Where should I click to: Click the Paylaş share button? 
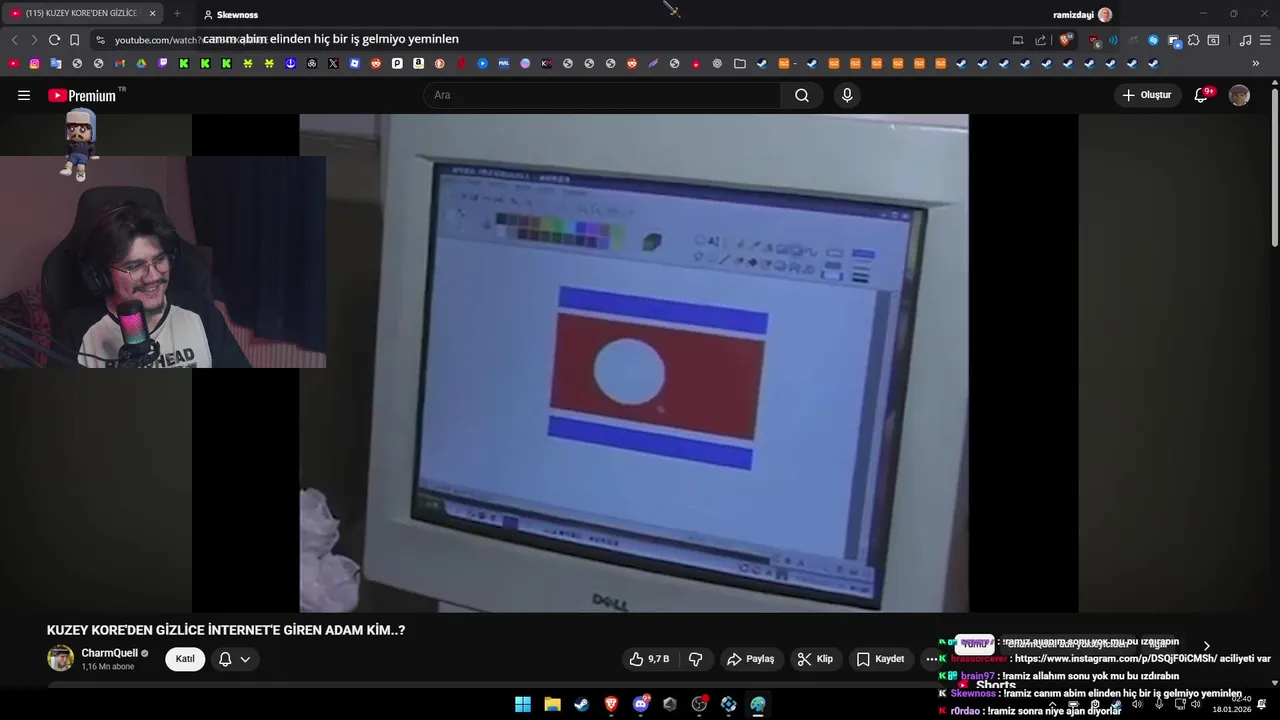751,659
